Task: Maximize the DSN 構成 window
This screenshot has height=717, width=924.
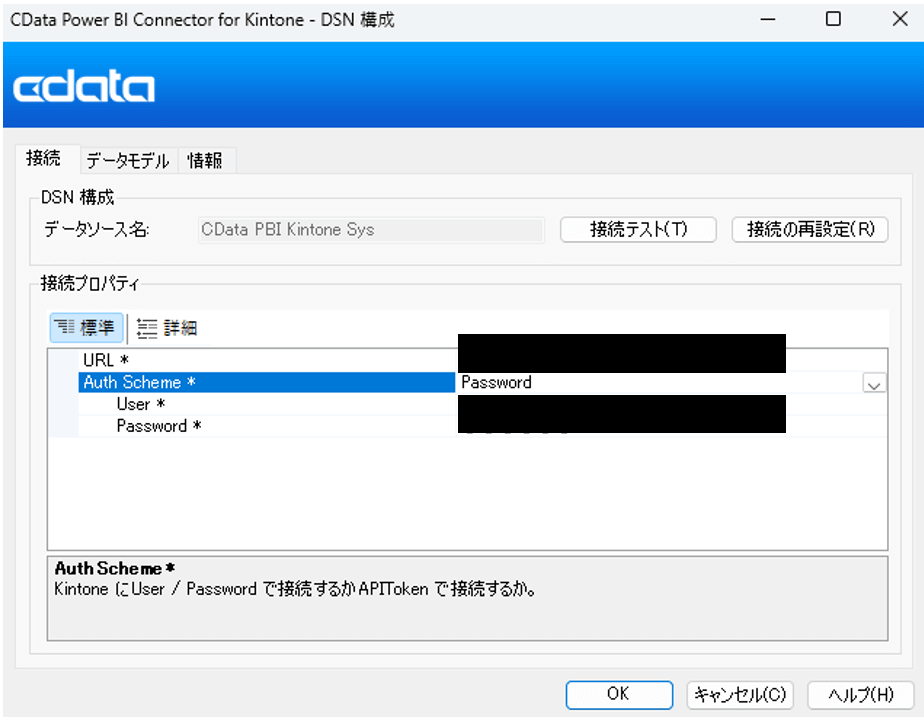Action: pos(833,19)
